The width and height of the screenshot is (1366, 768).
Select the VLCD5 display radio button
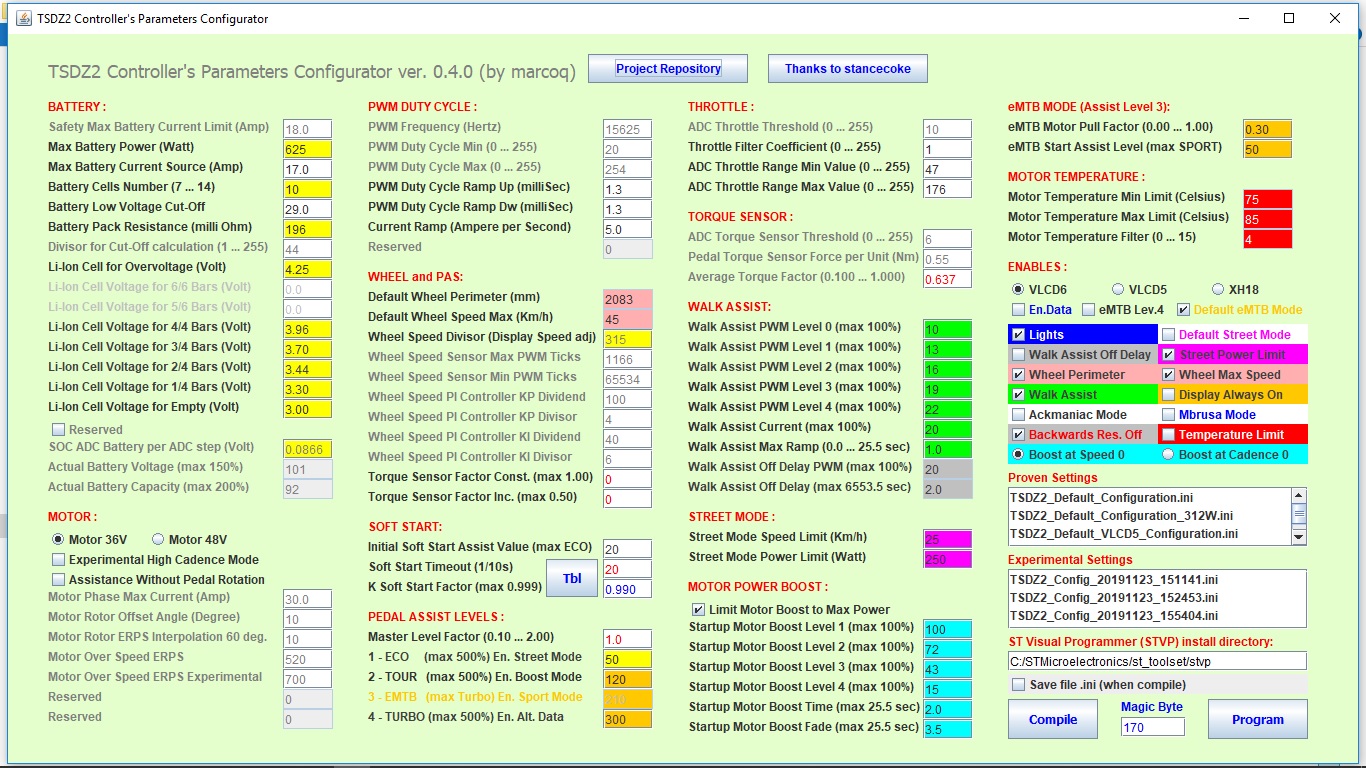click(1118, 289)
